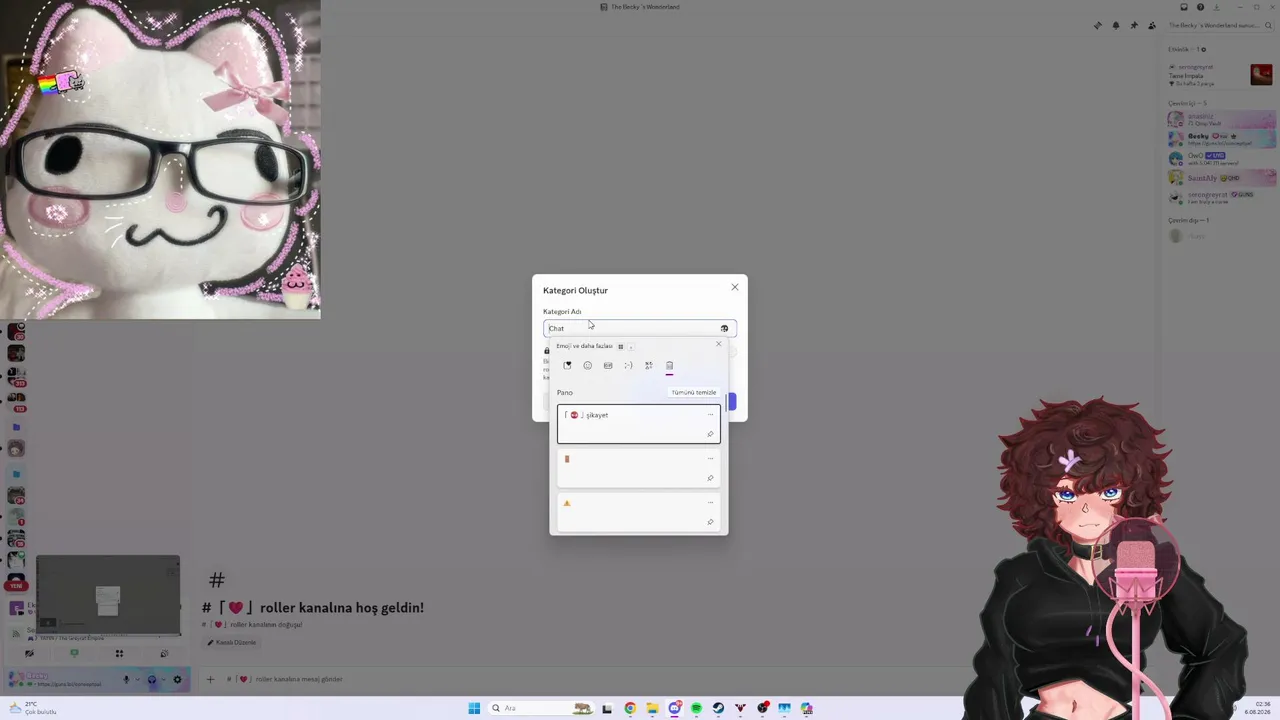Open the weather widget on taskbar

point(32,708)
